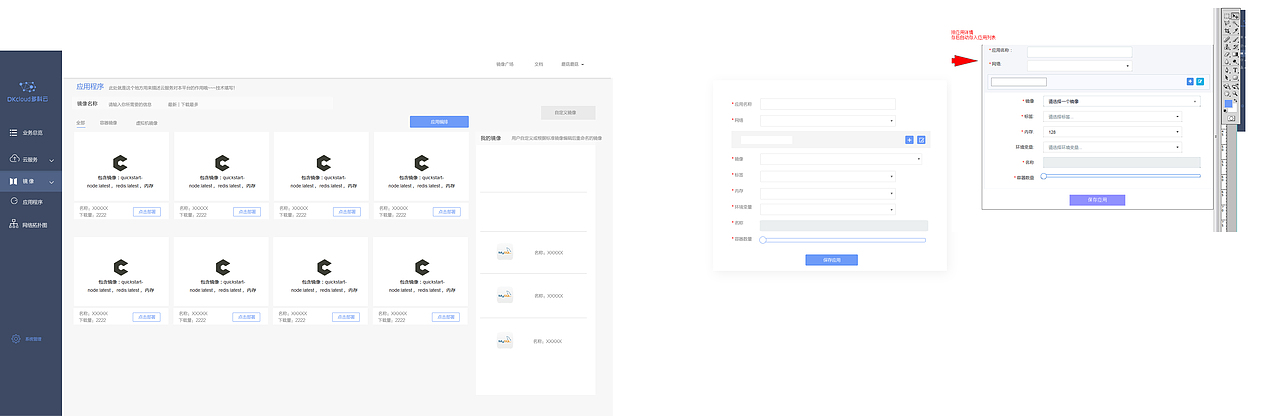Click the 系统管理 gear icon at sidebar bottom
The width and height of the screenshot is (1280, 416).
coord(15,339)
